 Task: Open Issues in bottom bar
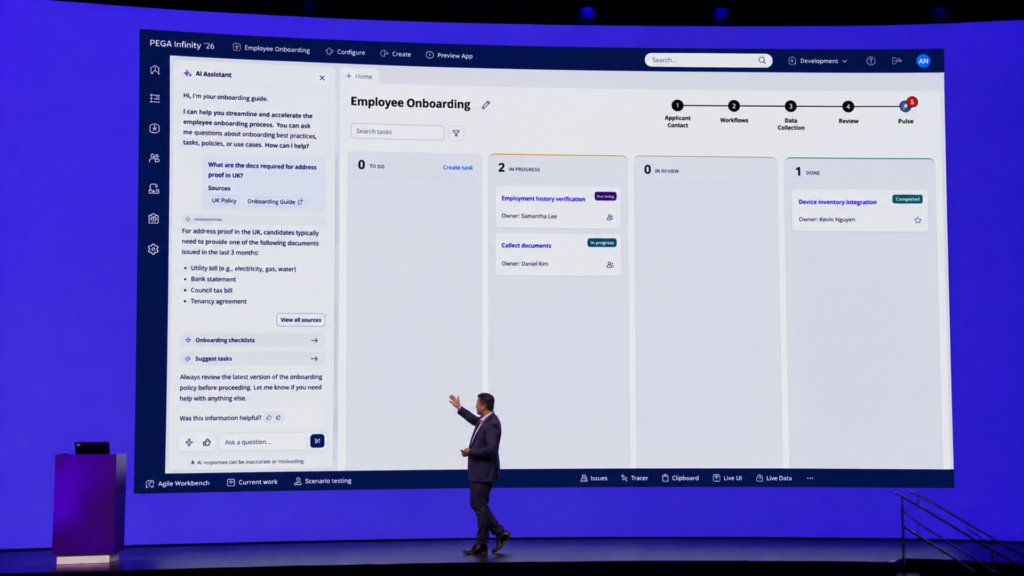tap(594, 478)
